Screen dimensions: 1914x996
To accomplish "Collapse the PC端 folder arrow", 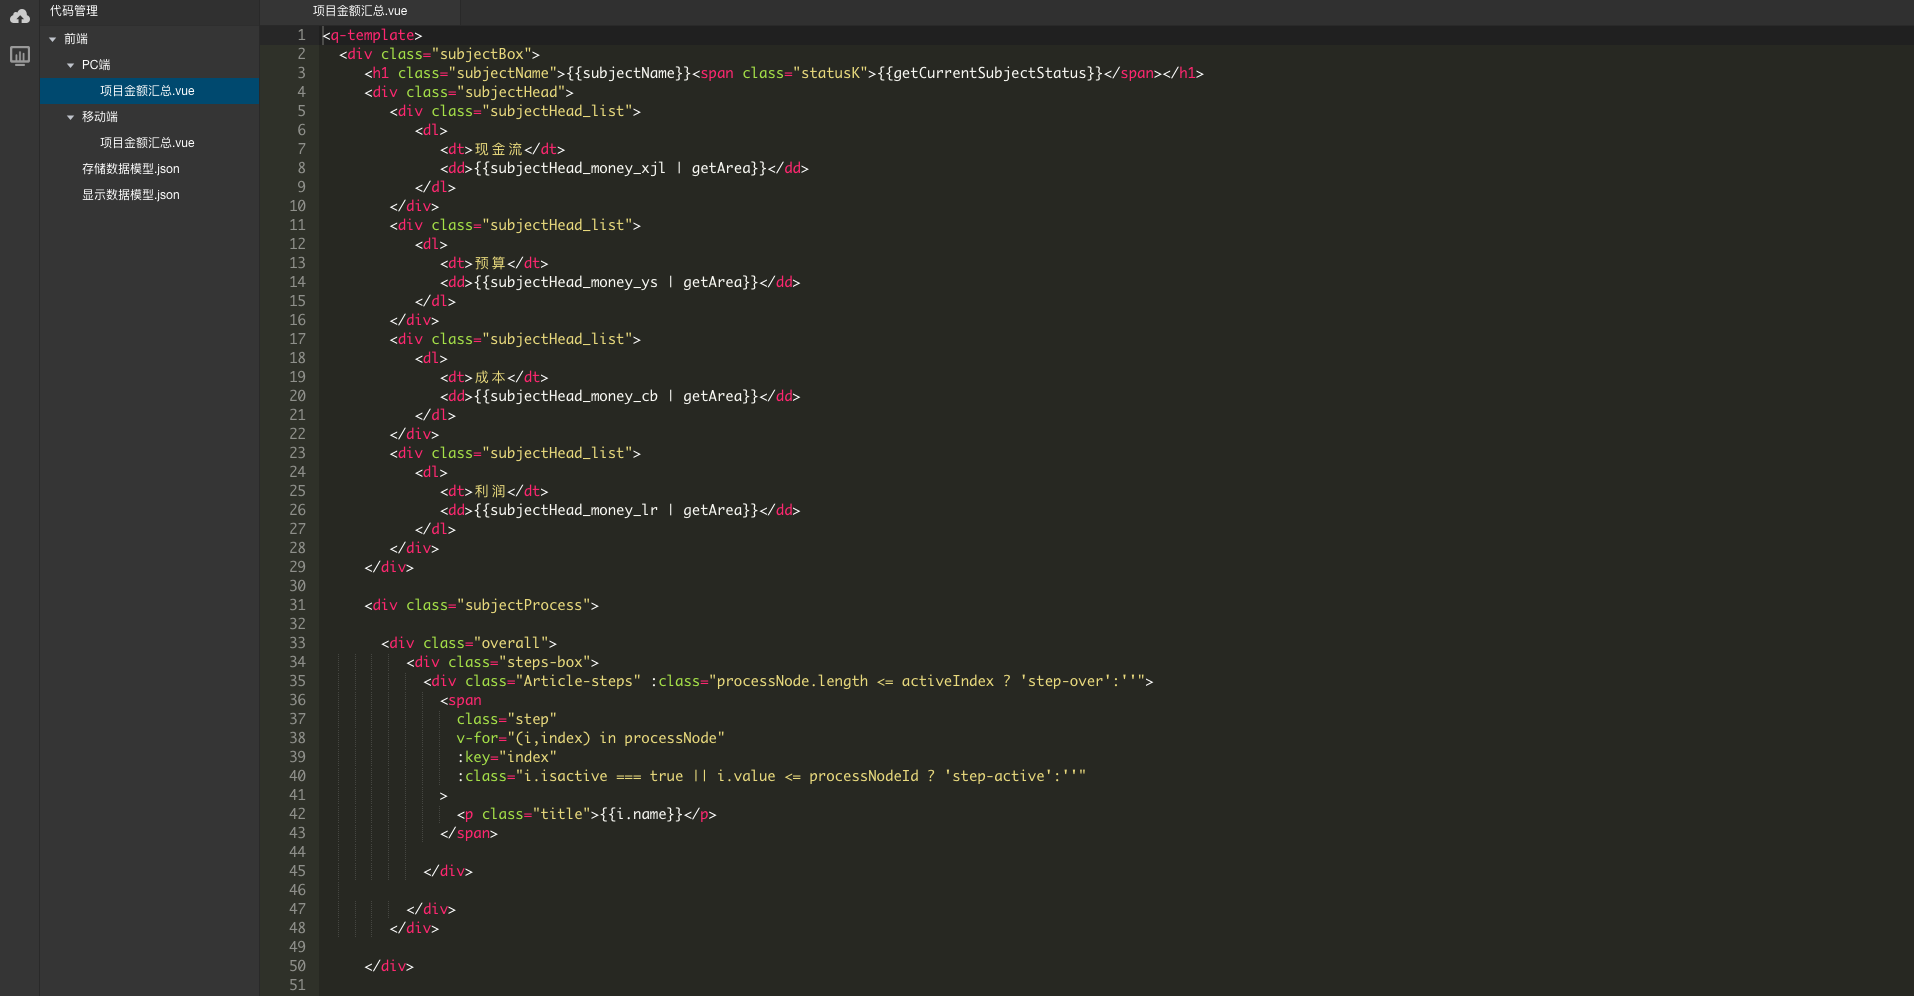I will click(x=71, y=65).
